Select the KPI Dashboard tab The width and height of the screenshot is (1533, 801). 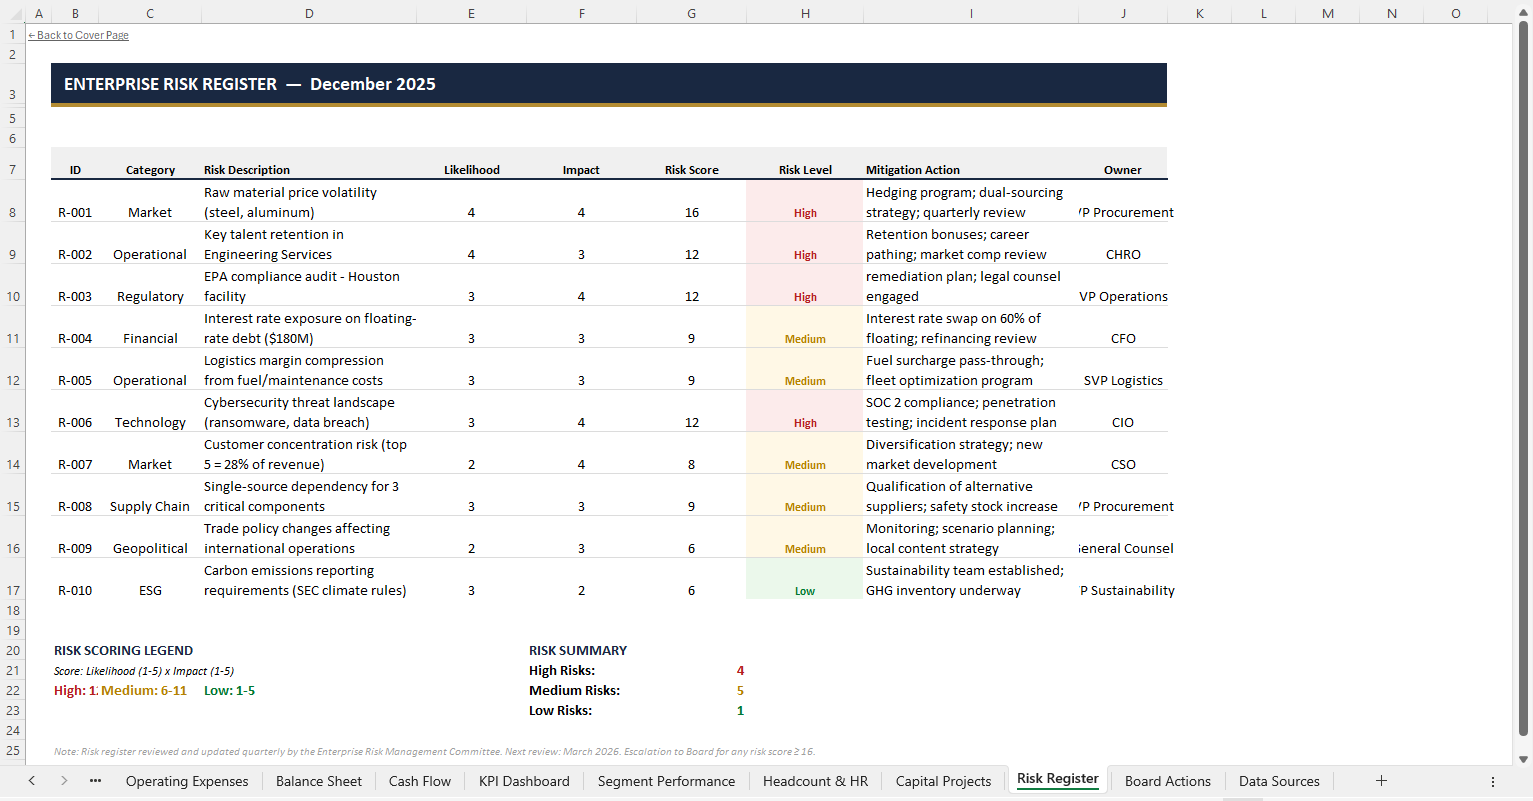click(x=523, y=780)
